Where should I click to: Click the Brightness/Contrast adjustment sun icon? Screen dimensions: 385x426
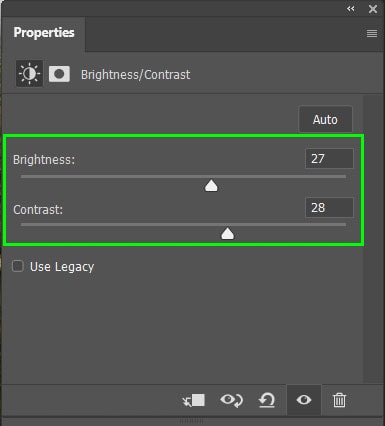[x=29, y=73]
